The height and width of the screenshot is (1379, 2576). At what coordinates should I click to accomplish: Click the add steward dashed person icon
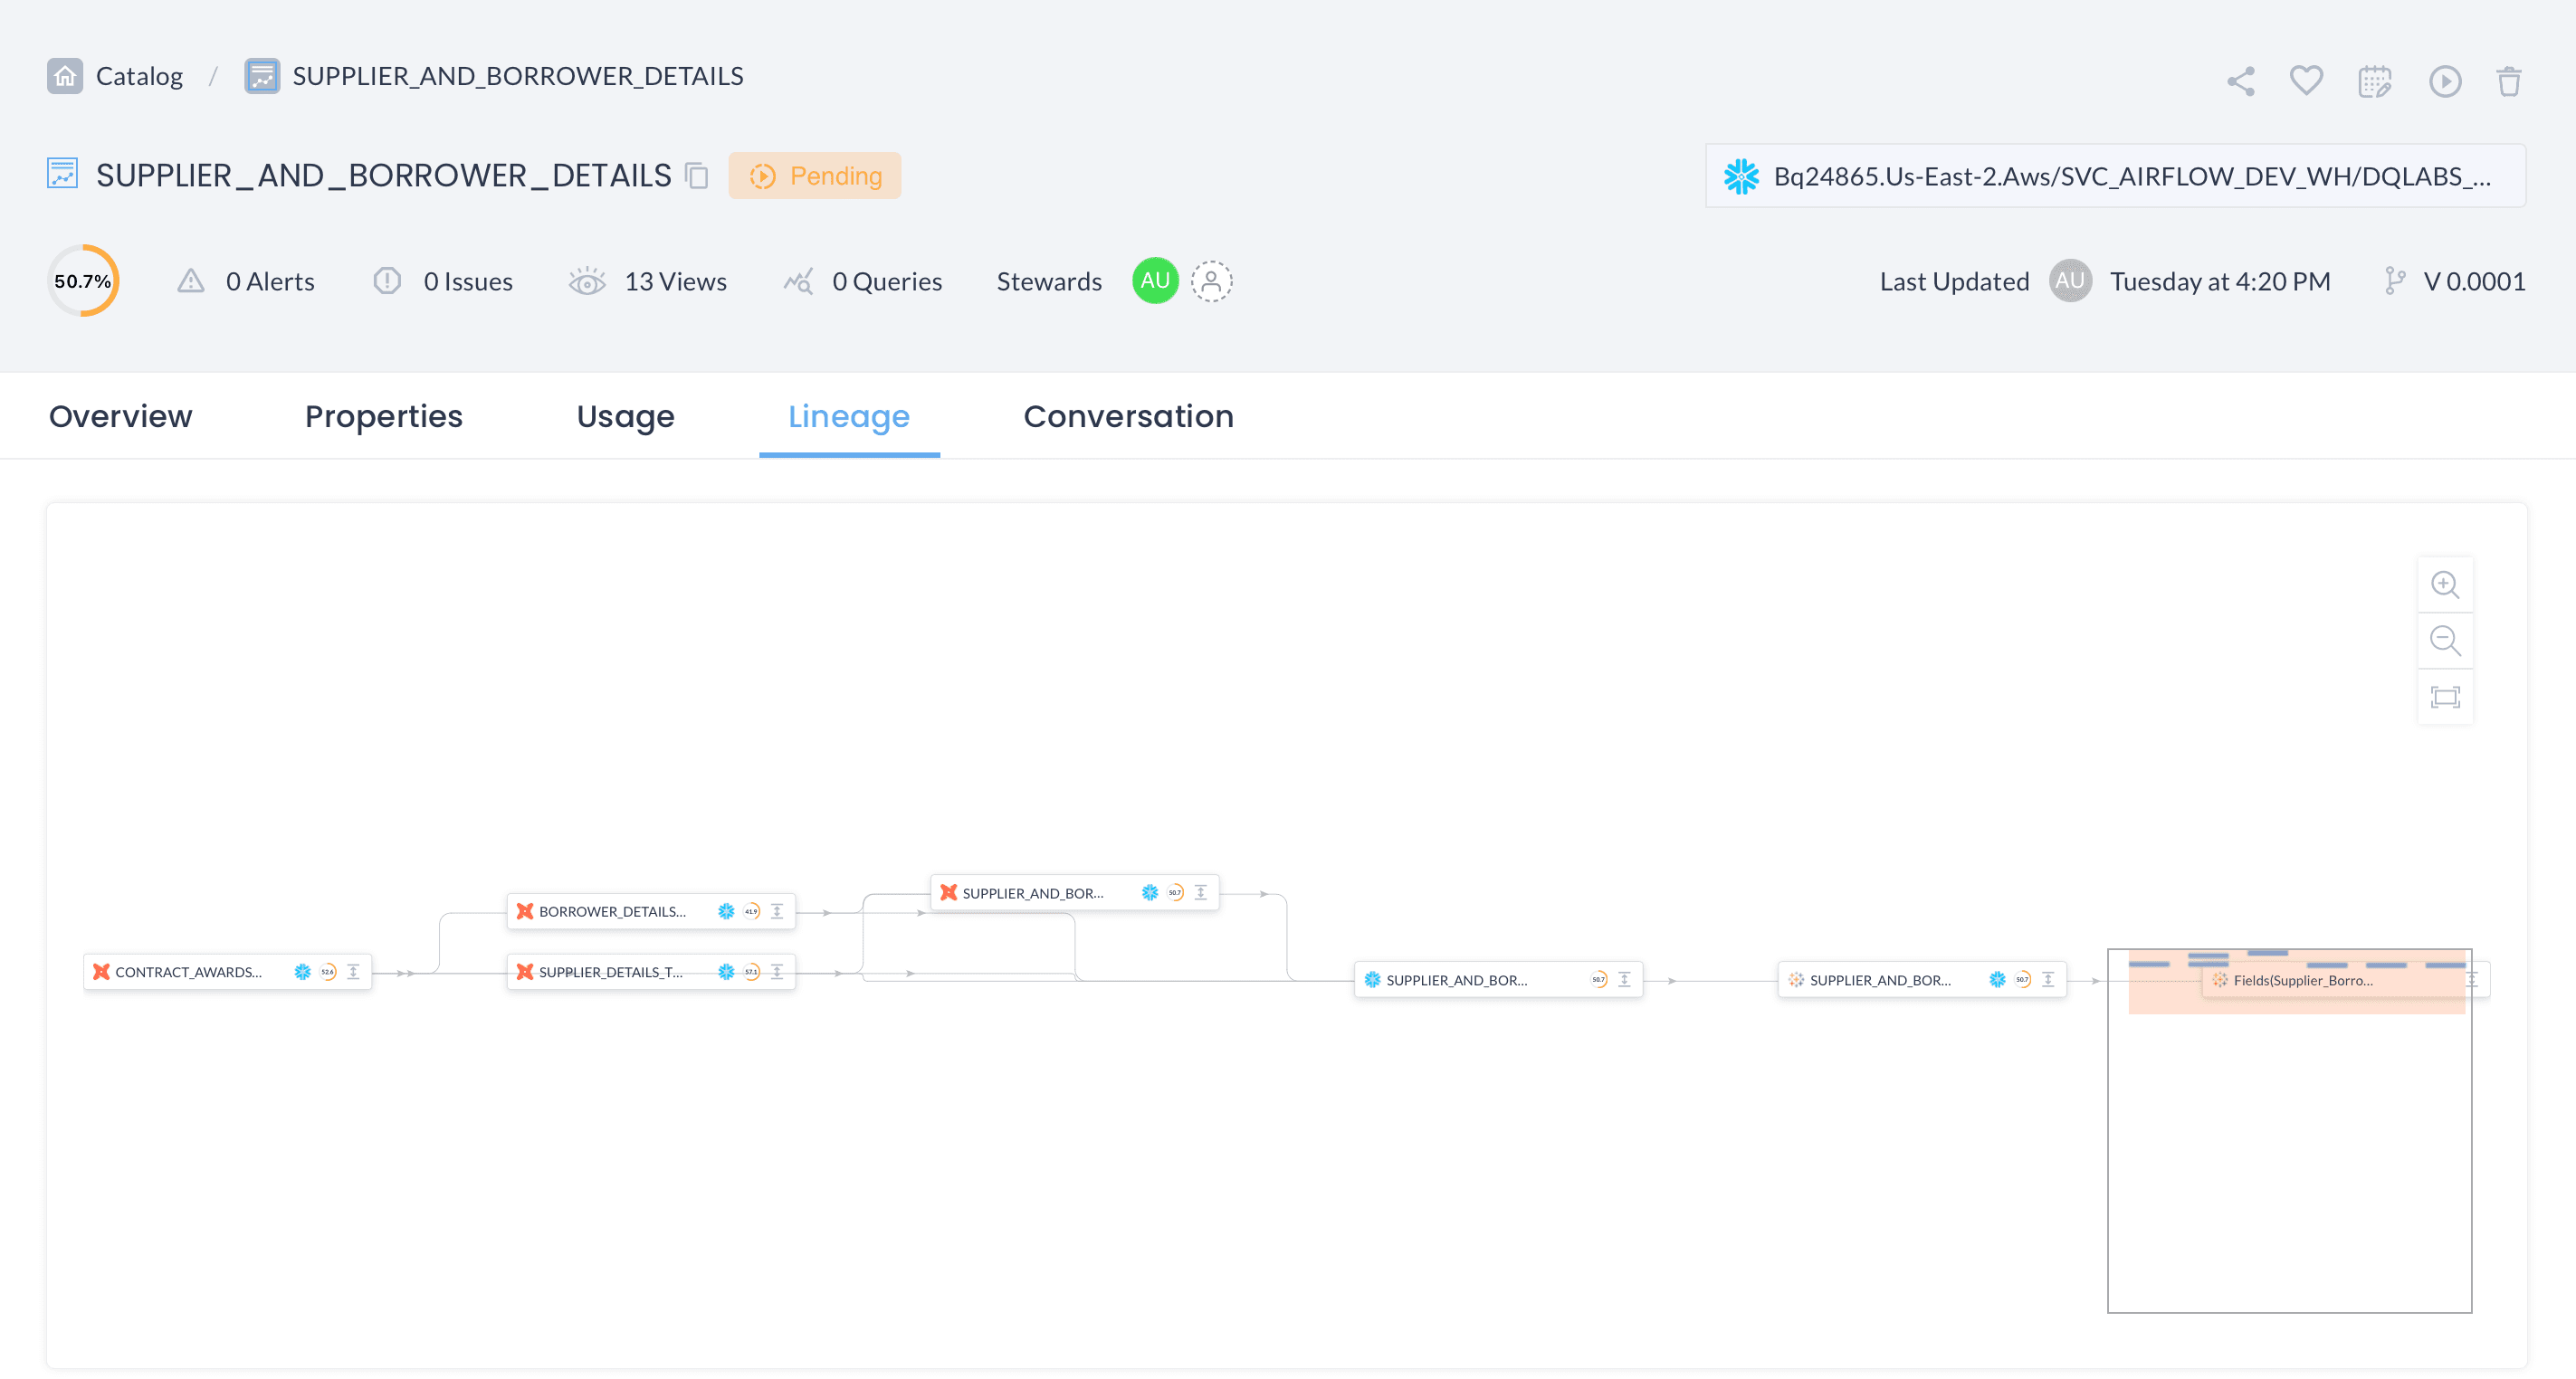(x=1211, y=281)
